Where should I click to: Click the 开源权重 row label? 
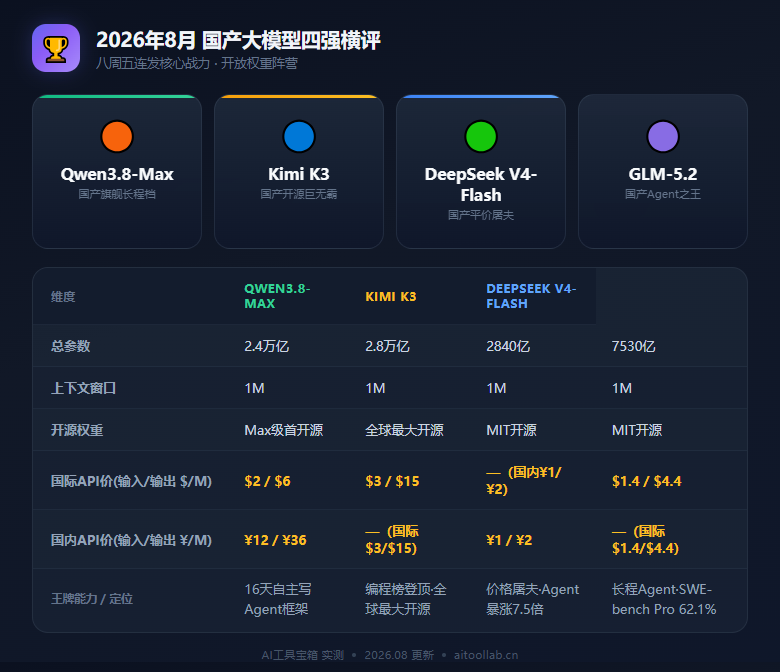(x=77, y=430)
